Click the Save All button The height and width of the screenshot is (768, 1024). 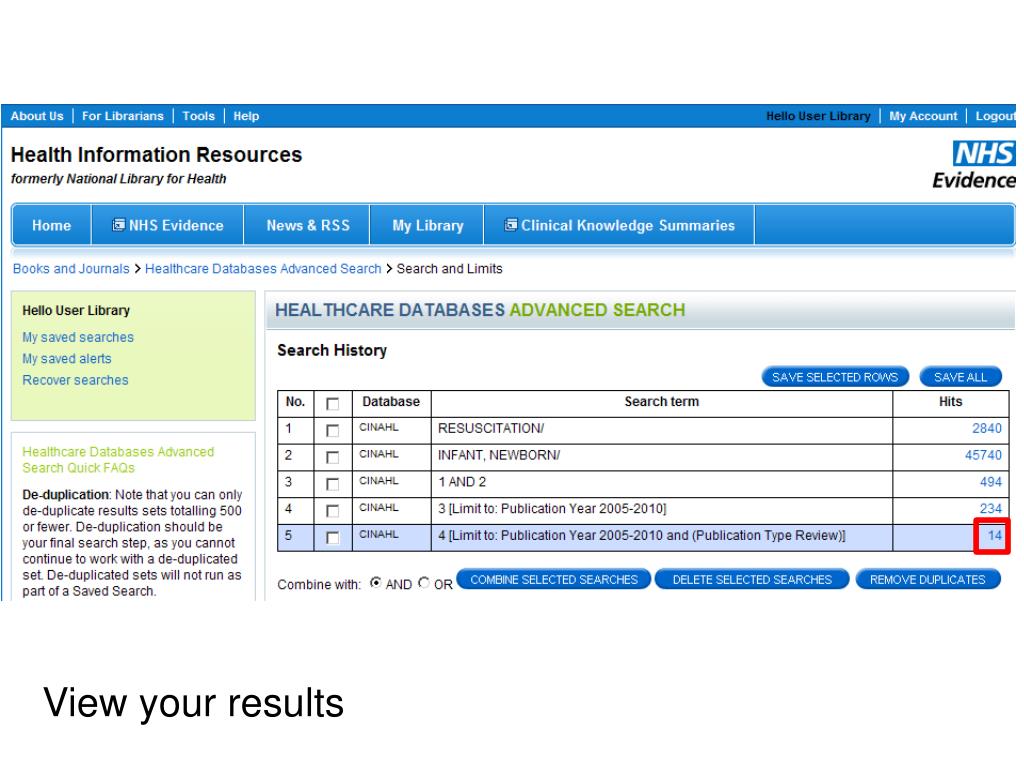tap(961, 377)
